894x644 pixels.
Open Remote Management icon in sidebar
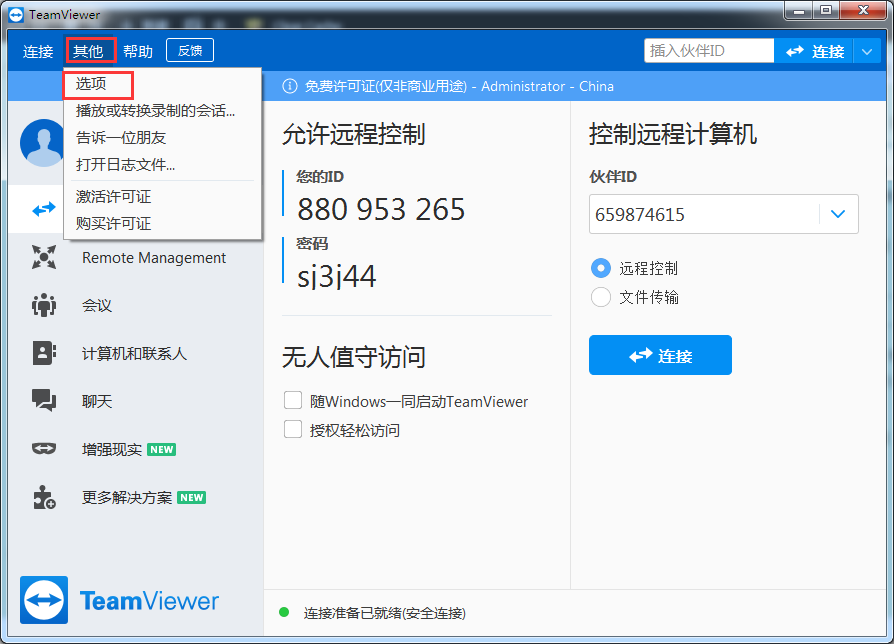[44, 257]
